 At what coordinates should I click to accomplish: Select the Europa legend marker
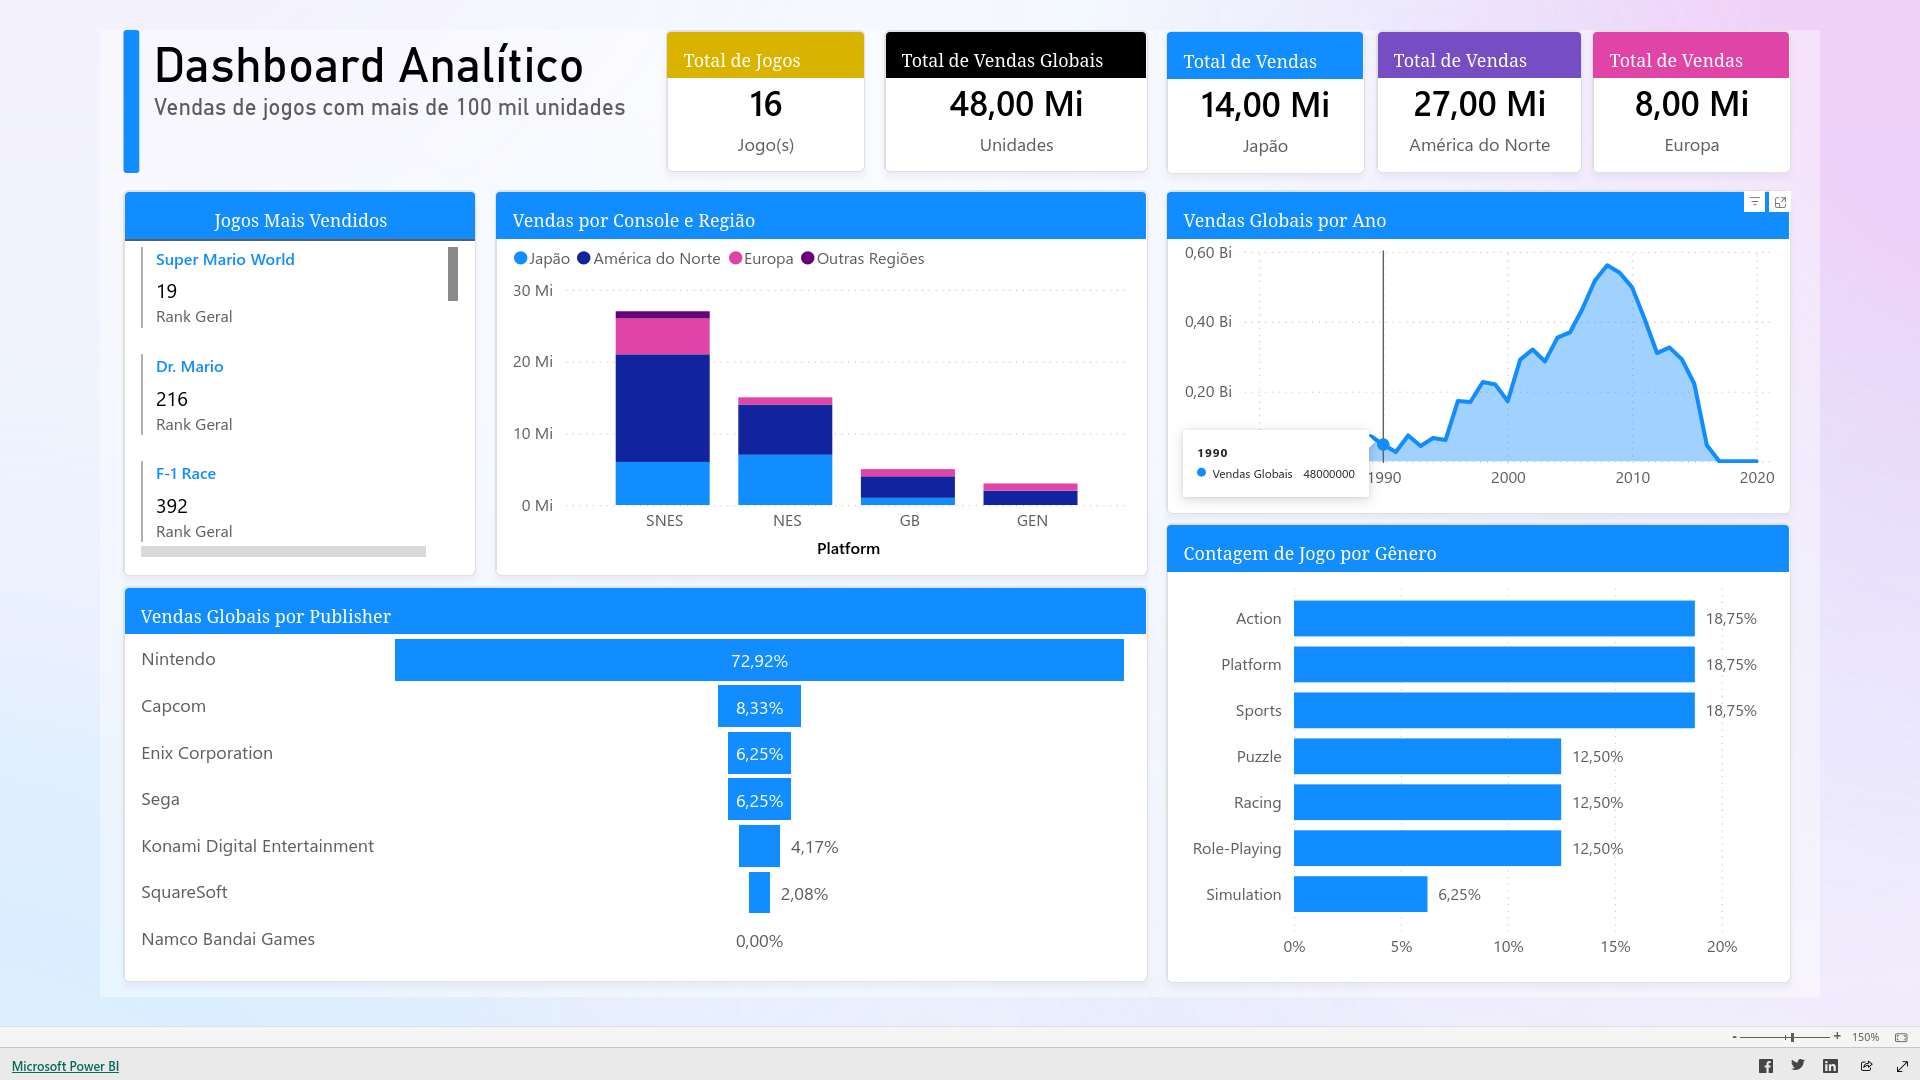(x=736, y=258)
